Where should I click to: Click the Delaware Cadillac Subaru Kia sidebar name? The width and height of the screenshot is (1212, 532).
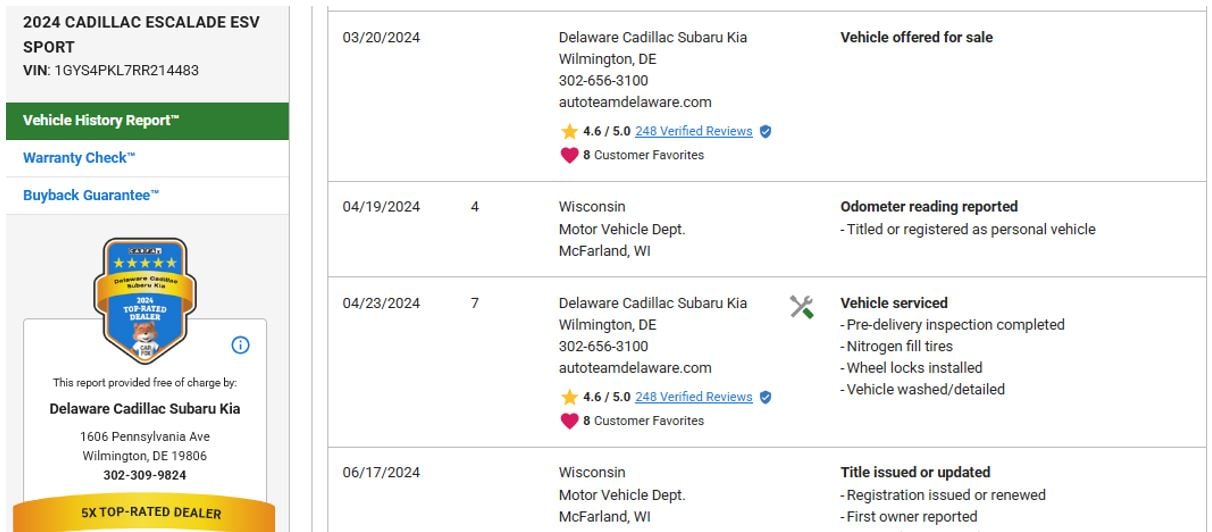(x=145, y=408)
